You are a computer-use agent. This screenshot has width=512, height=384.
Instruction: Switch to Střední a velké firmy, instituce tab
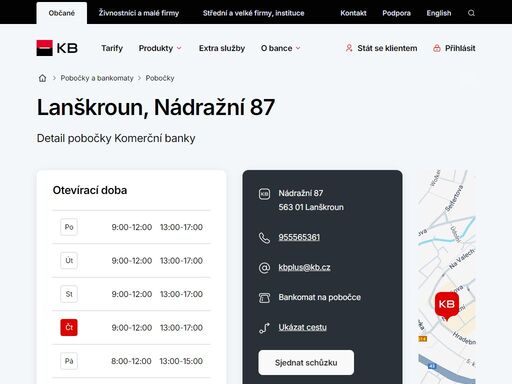(253, 13)
